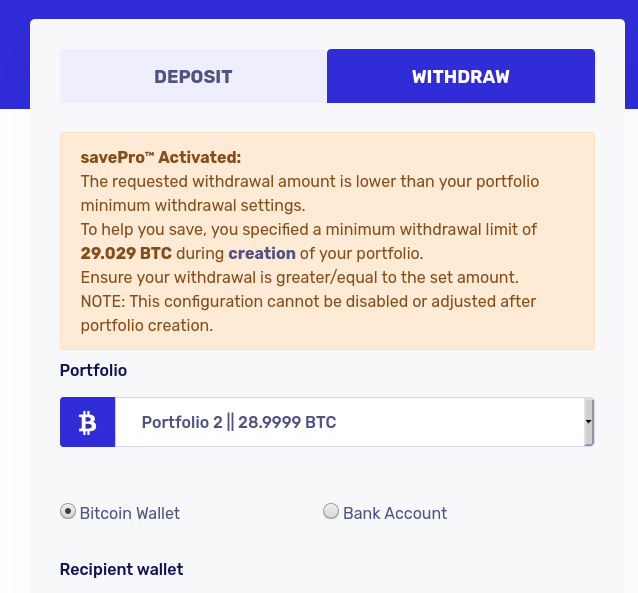638x593 pixels.
Task: Click the 'Bitcoin Wallet' label text
Action: [130, 513]
